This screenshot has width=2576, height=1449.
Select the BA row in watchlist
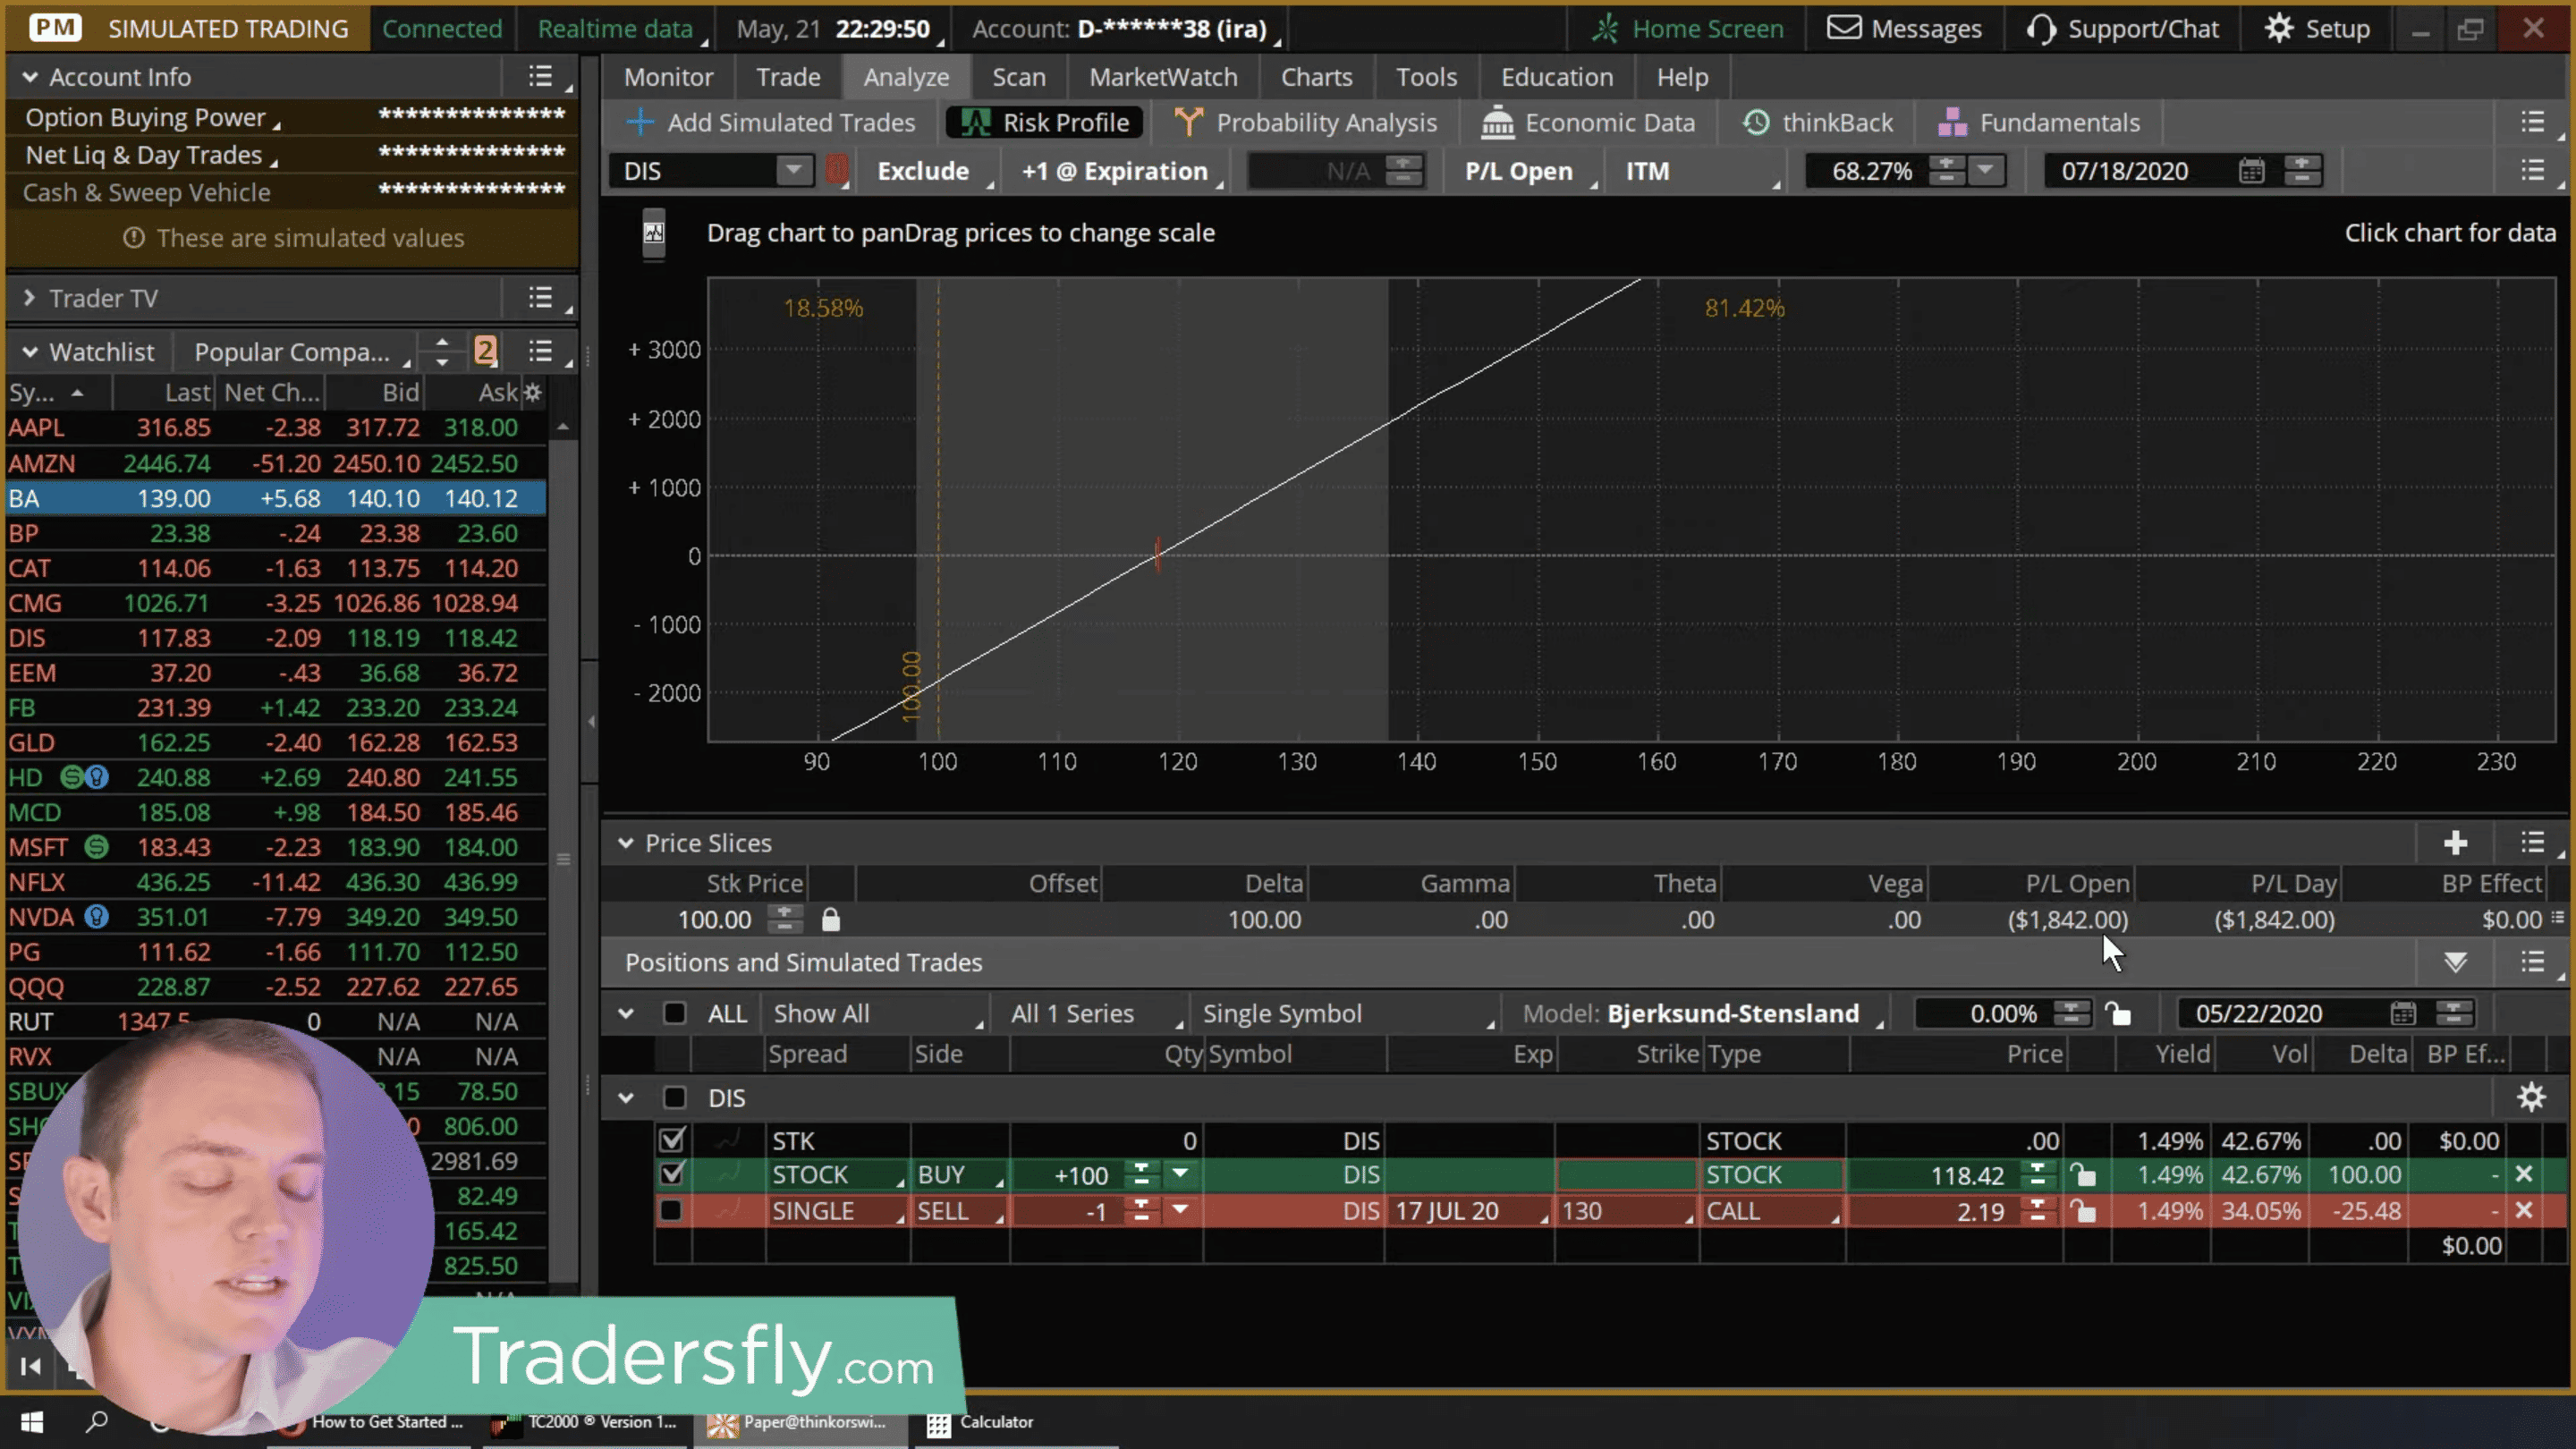click(x=276, y=499)
